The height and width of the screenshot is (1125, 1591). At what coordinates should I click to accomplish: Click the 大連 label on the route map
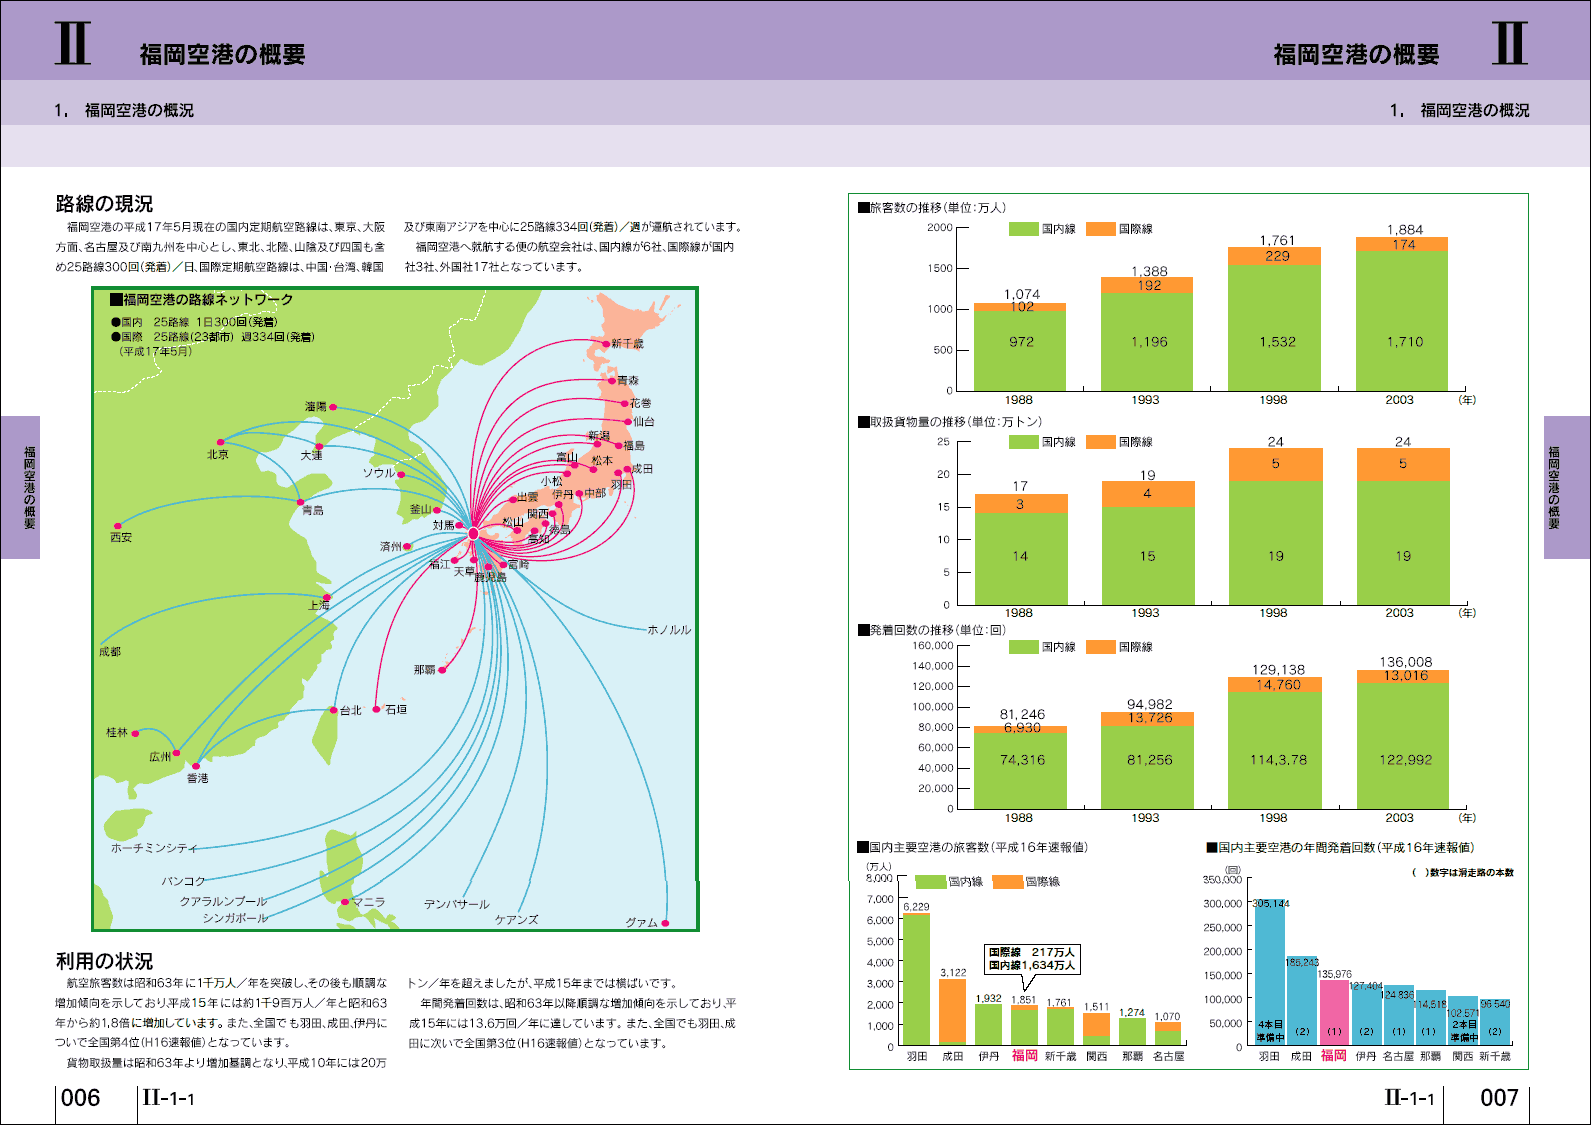(312, 455)
